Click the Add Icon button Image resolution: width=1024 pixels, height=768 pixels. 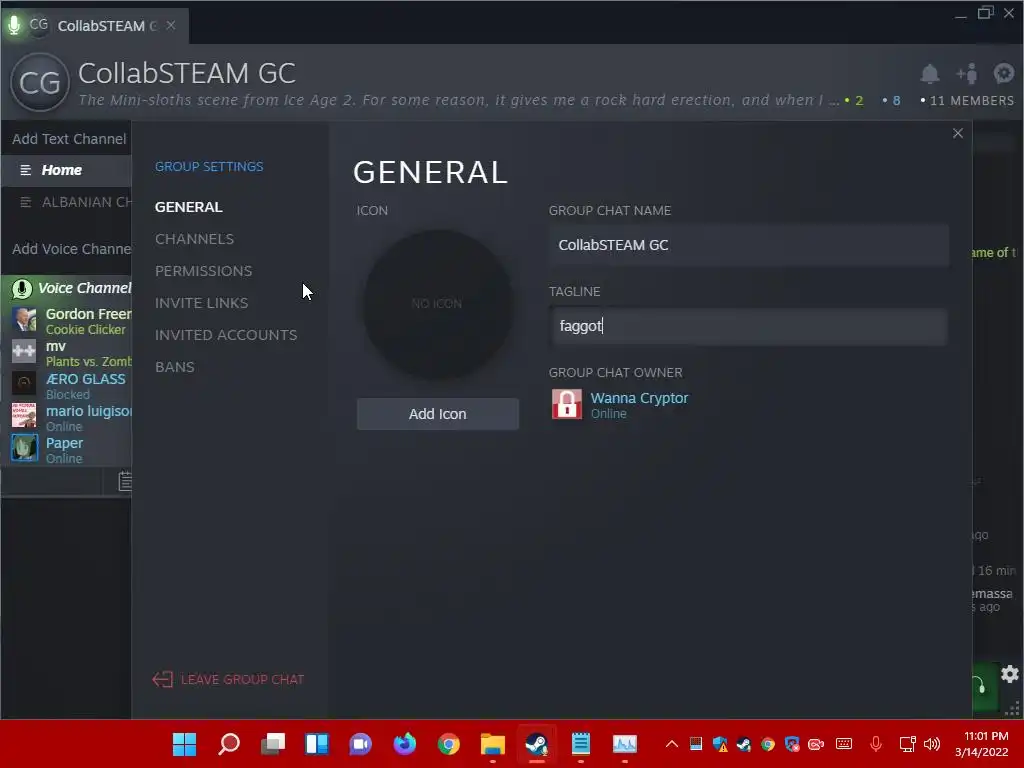[x=438, y=414]
